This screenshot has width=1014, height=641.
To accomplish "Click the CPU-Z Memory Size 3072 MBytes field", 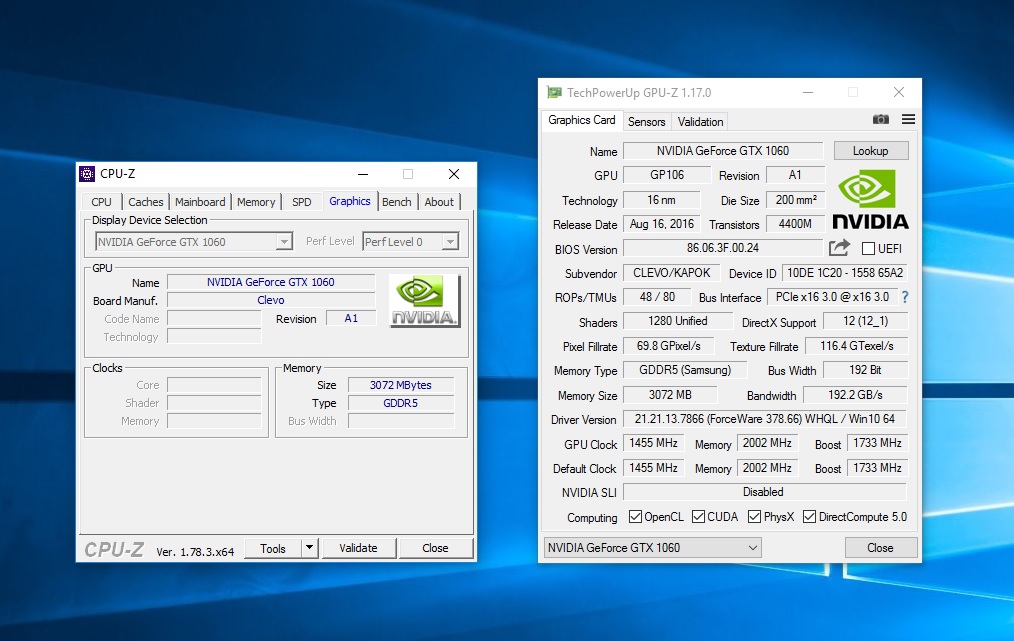I will 401,385.
